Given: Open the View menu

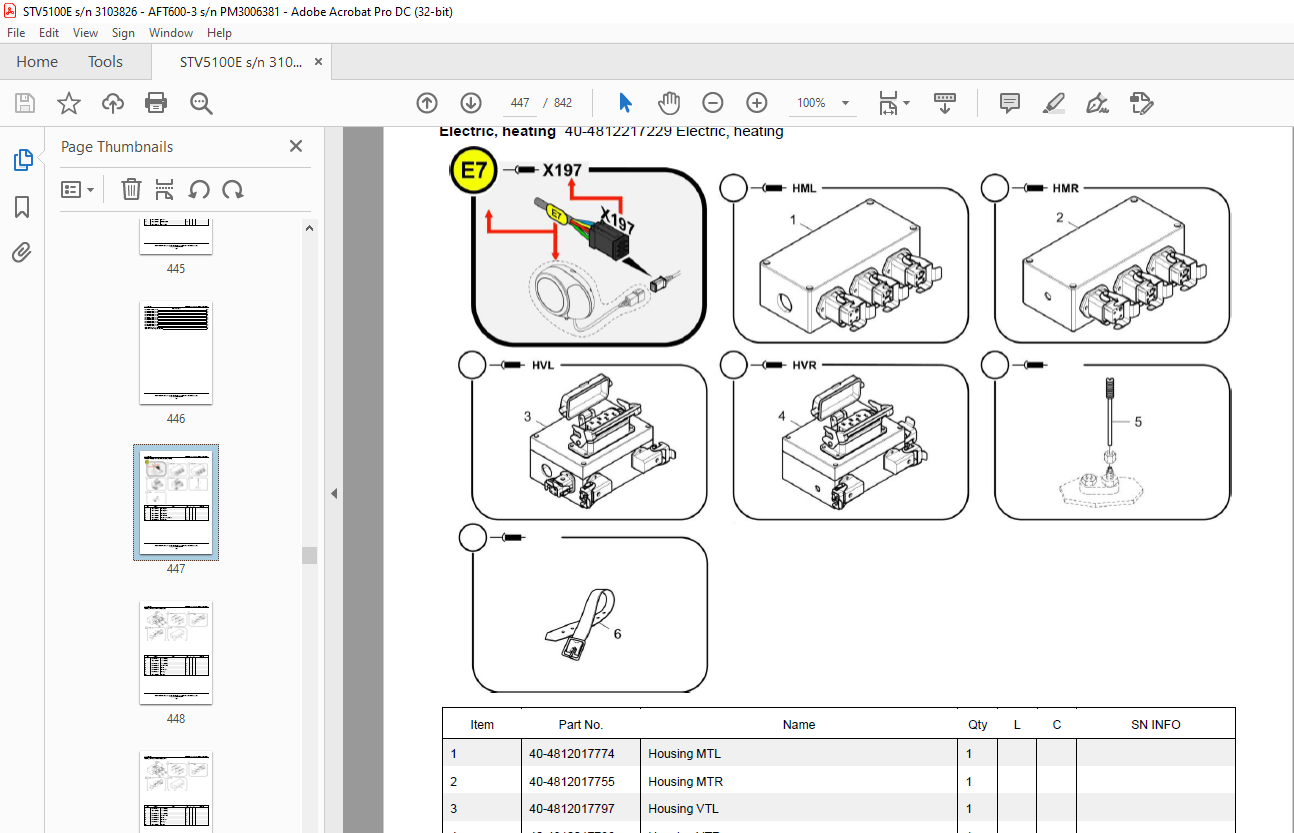Looking at the screenshot, I should 85,33.
